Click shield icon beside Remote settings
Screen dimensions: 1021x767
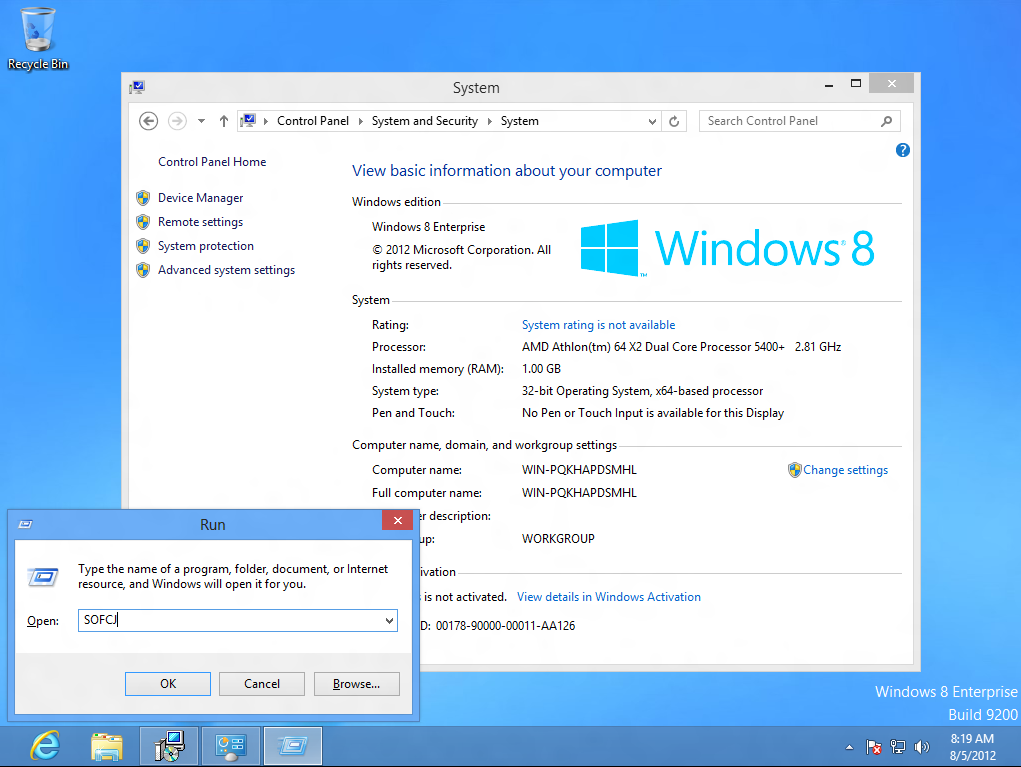[143, 222]
